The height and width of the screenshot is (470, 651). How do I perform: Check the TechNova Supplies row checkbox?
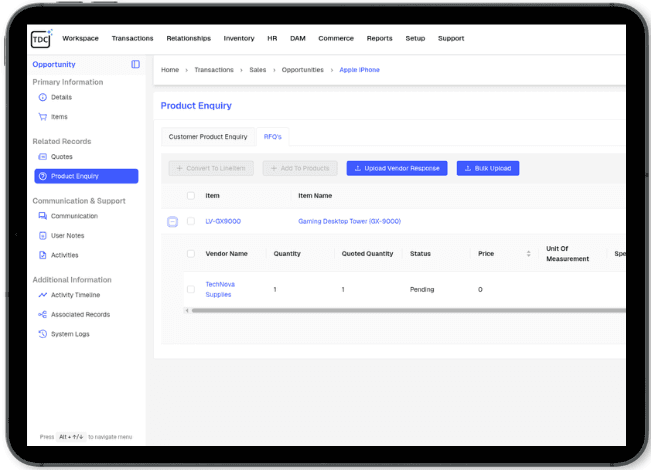pos(191,289)
